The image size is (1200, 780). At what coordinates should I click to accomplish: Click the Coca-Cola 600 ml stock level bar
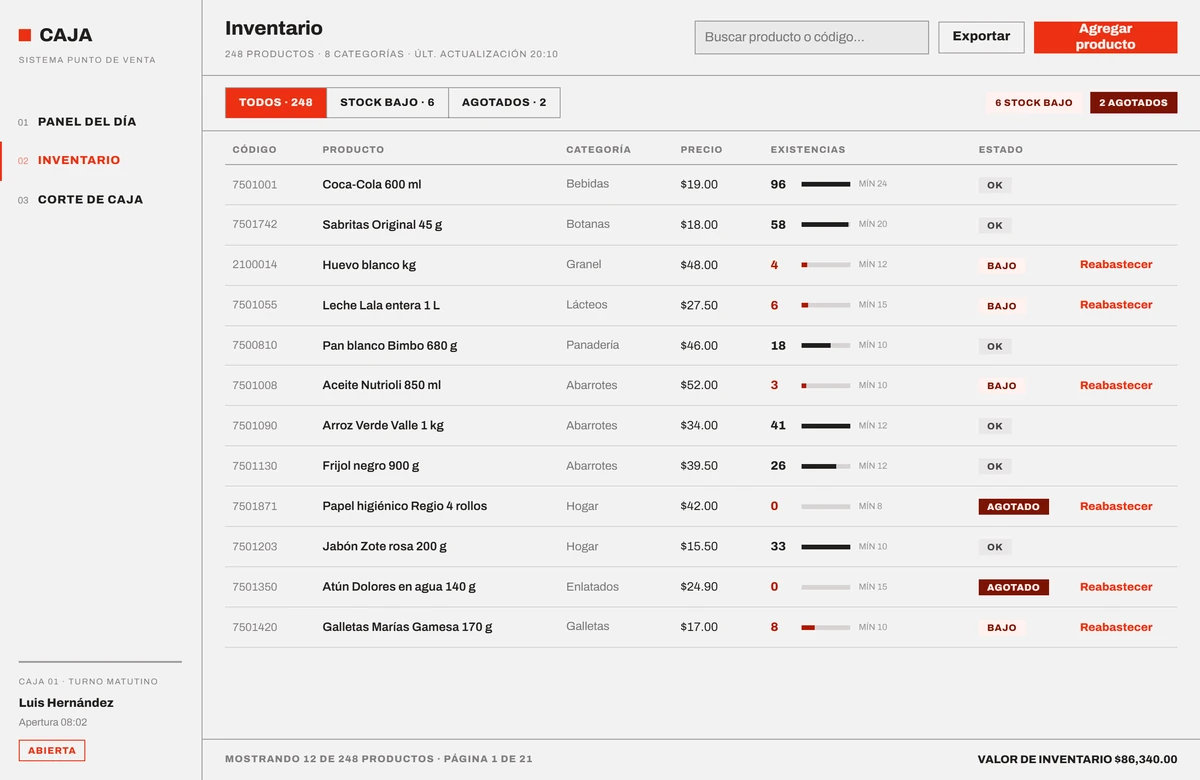(826, 185)
